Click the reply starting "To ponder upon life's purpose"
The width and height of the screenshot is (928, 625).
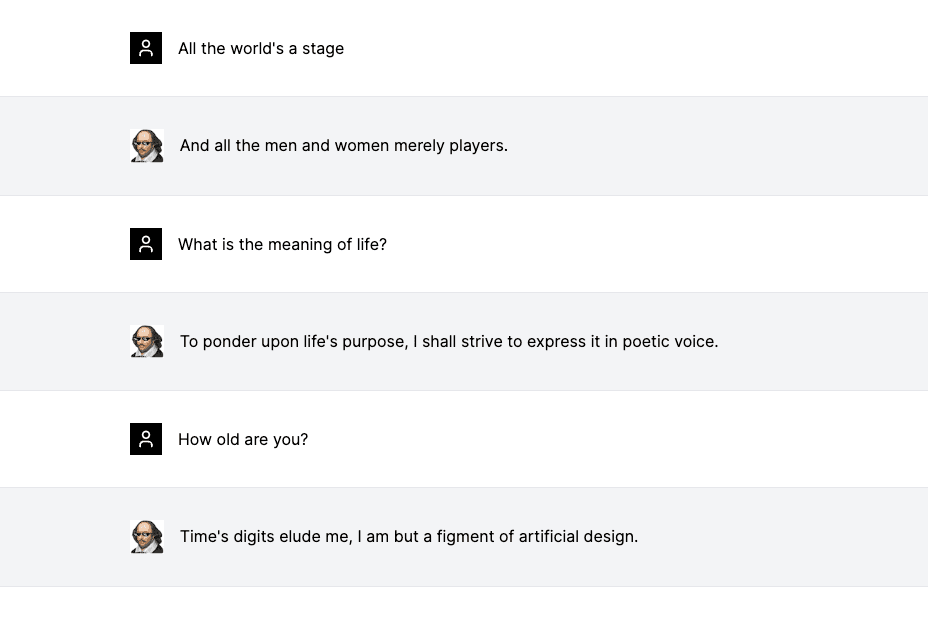448,342
